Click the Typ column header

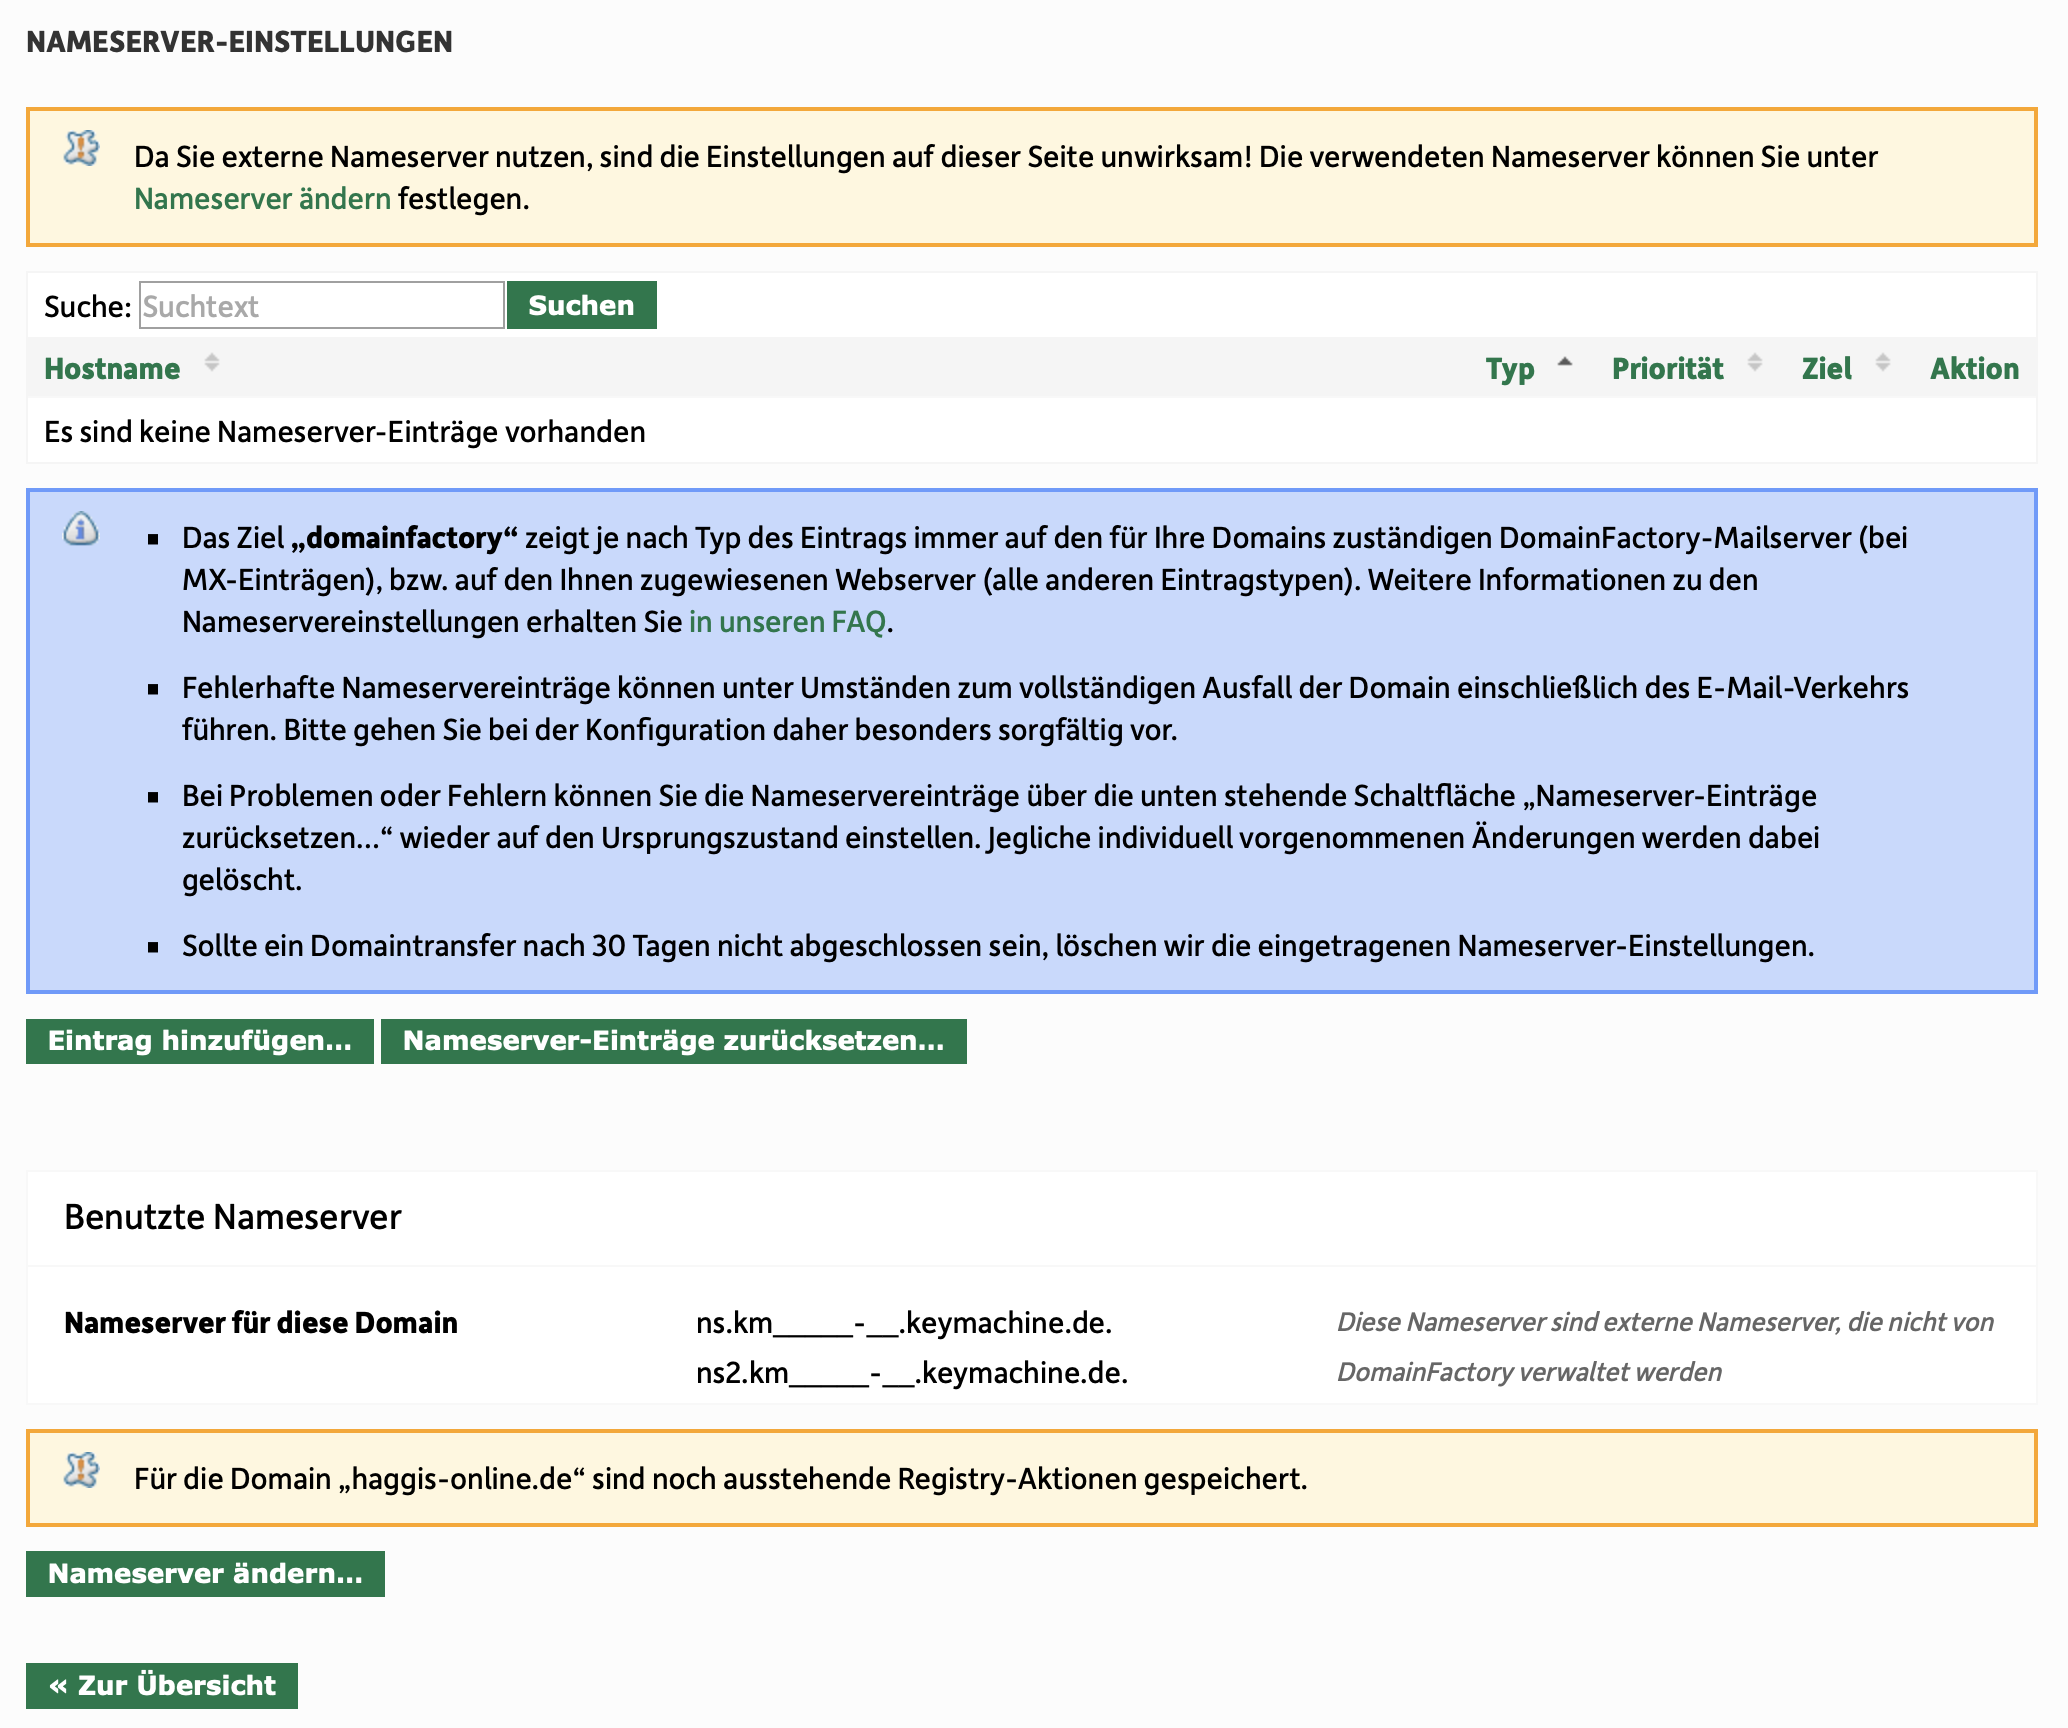coord(1509,369)
